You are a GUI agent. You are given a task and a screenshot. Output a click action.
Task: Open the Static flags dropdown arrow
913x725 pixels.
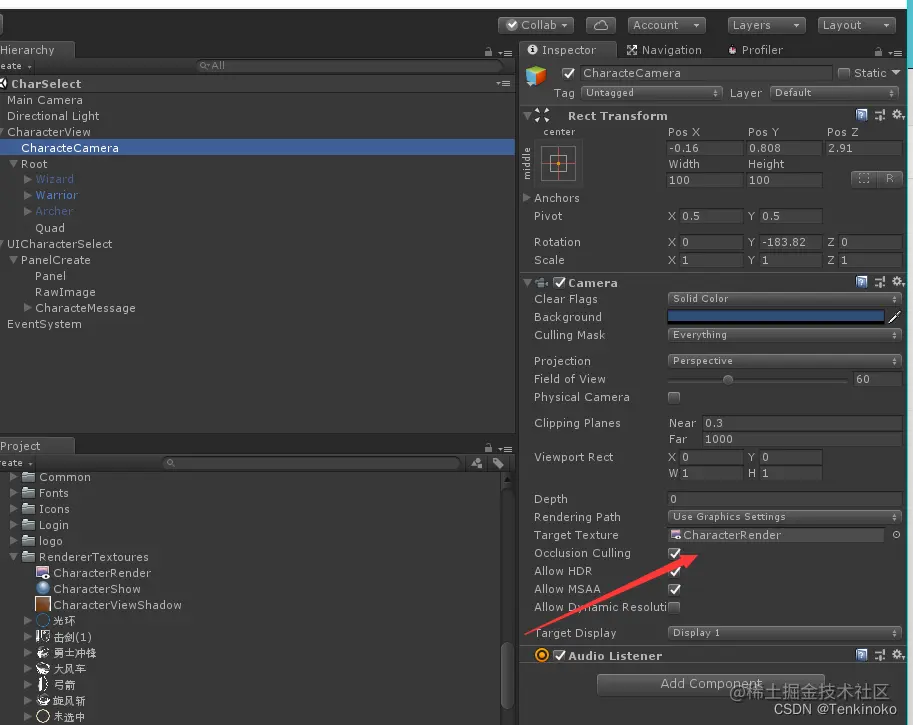896,73
